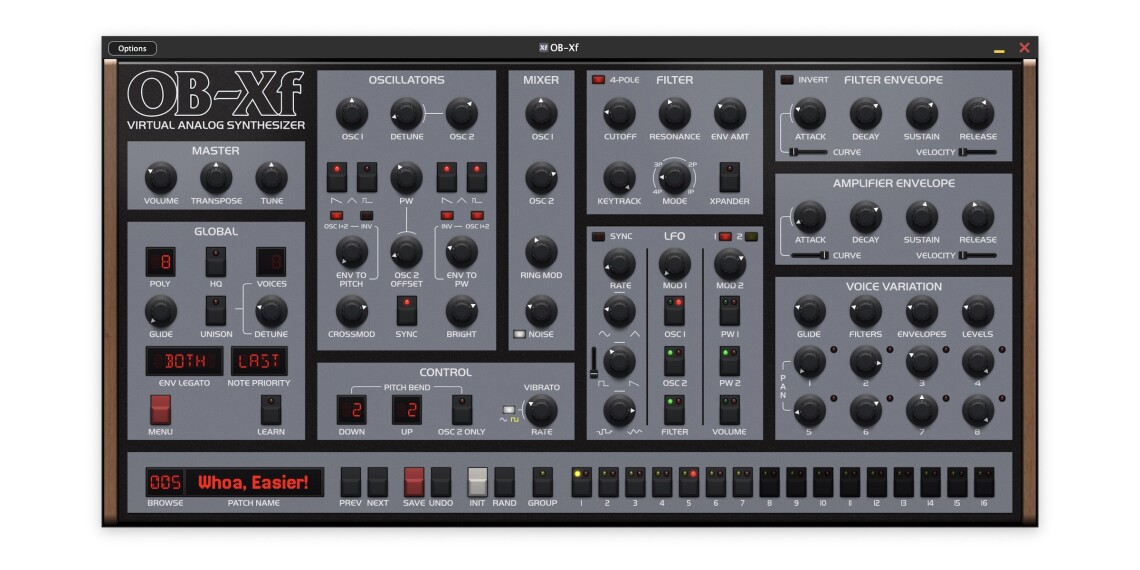Image resolution: width=1140 pixels, height=570 pixels.
Task: Click the patch name display
Action: [253, 483]
